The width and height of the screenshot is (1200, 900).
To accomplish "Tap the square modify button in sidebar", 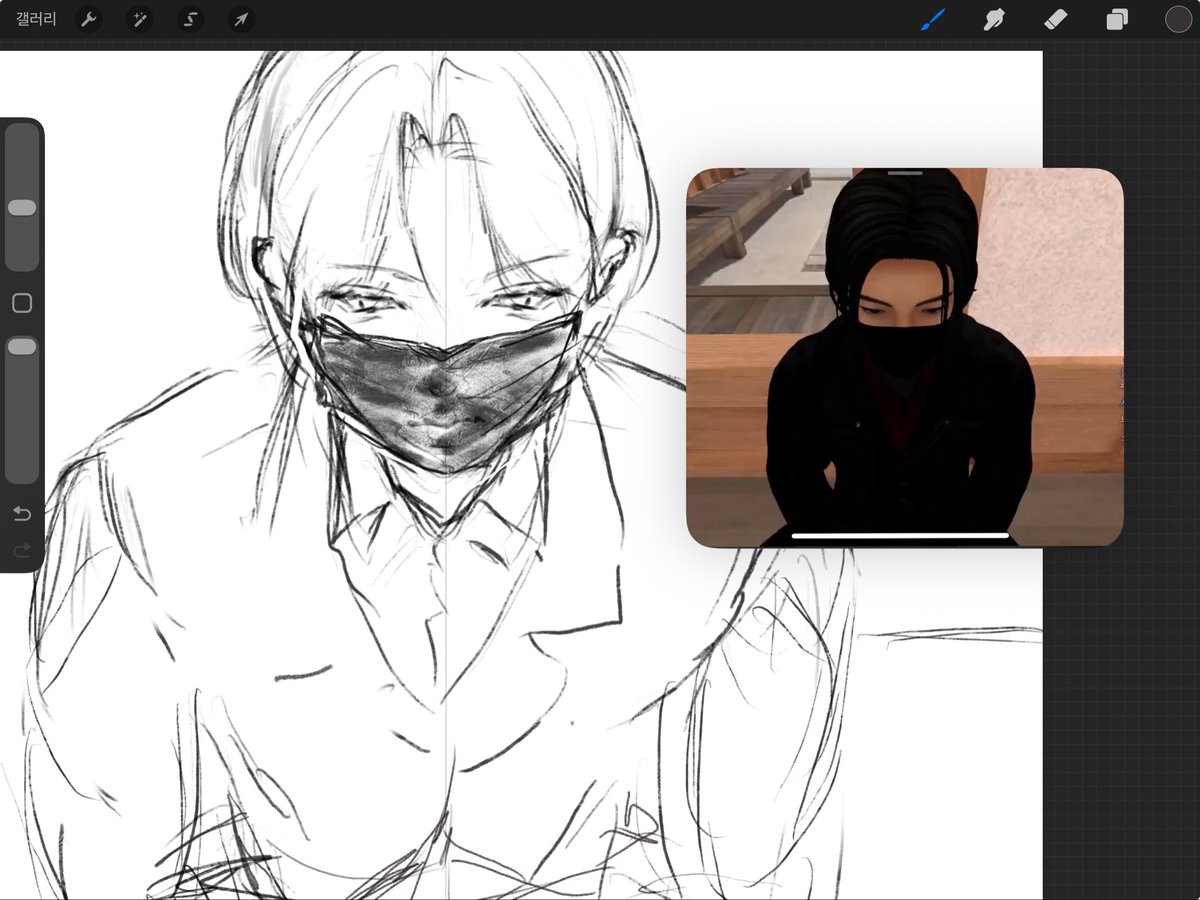I will tap(22, 303).
